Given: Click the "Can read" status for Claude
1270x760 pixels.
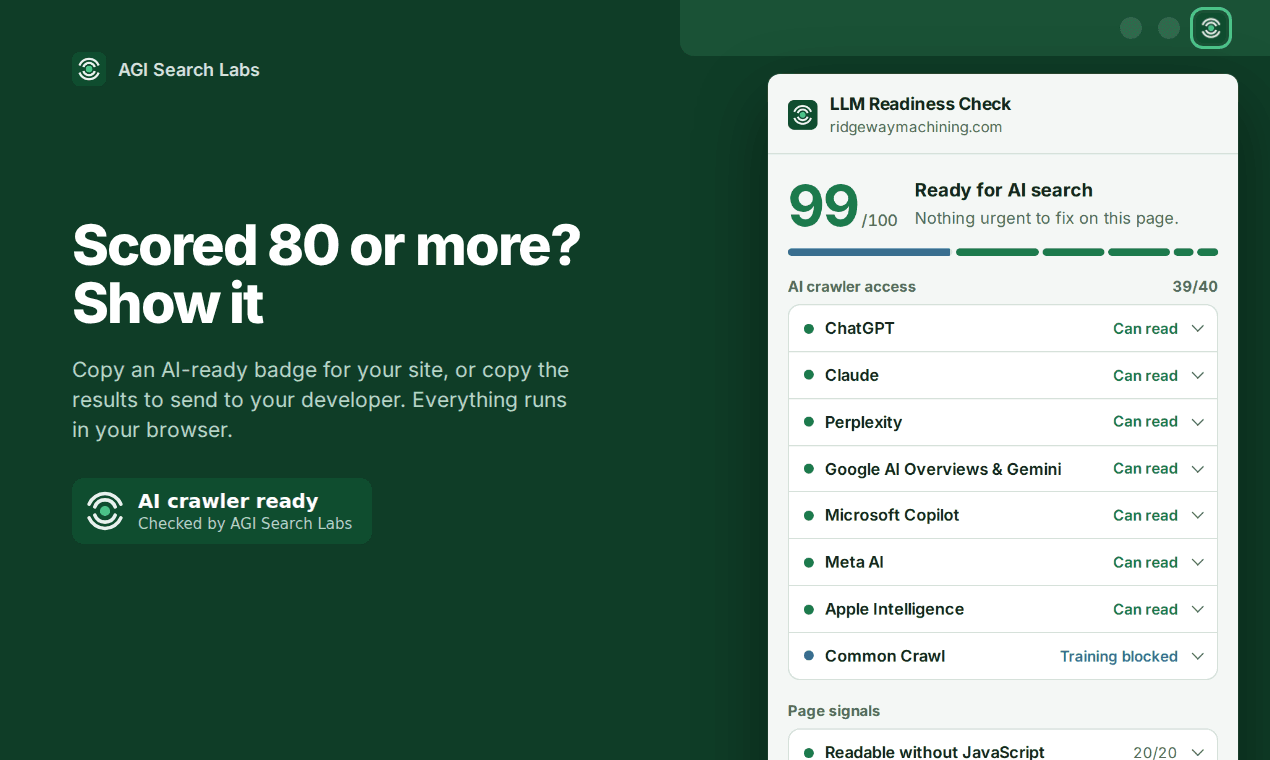Looking at the screenshot, I should coord(1145,375).
